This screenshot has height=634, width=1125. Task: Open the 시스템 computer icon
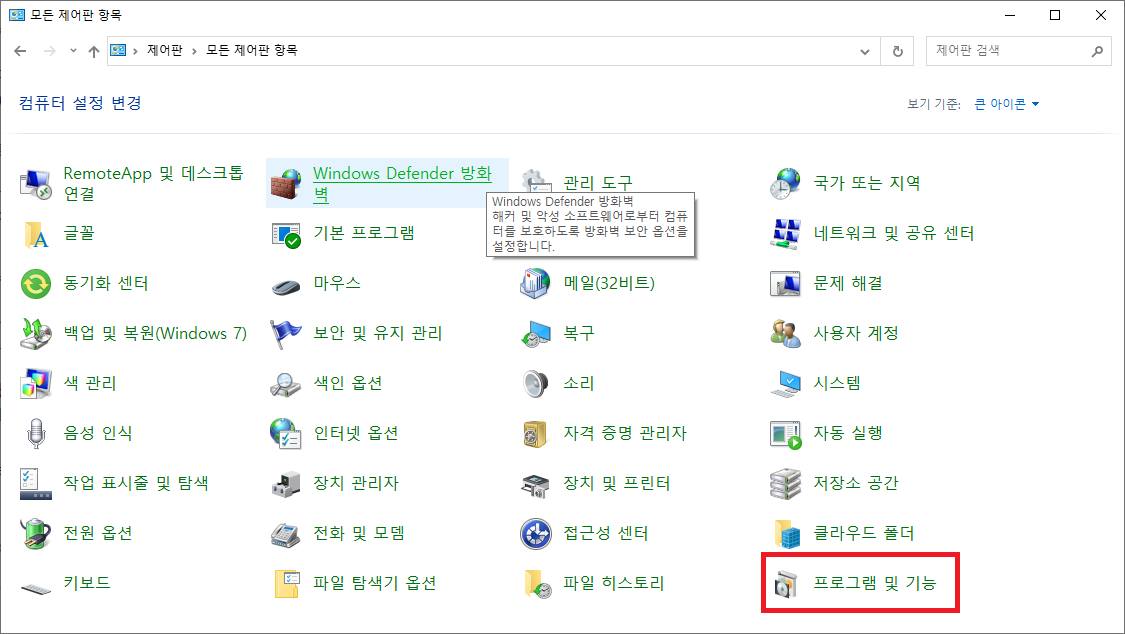786,384
